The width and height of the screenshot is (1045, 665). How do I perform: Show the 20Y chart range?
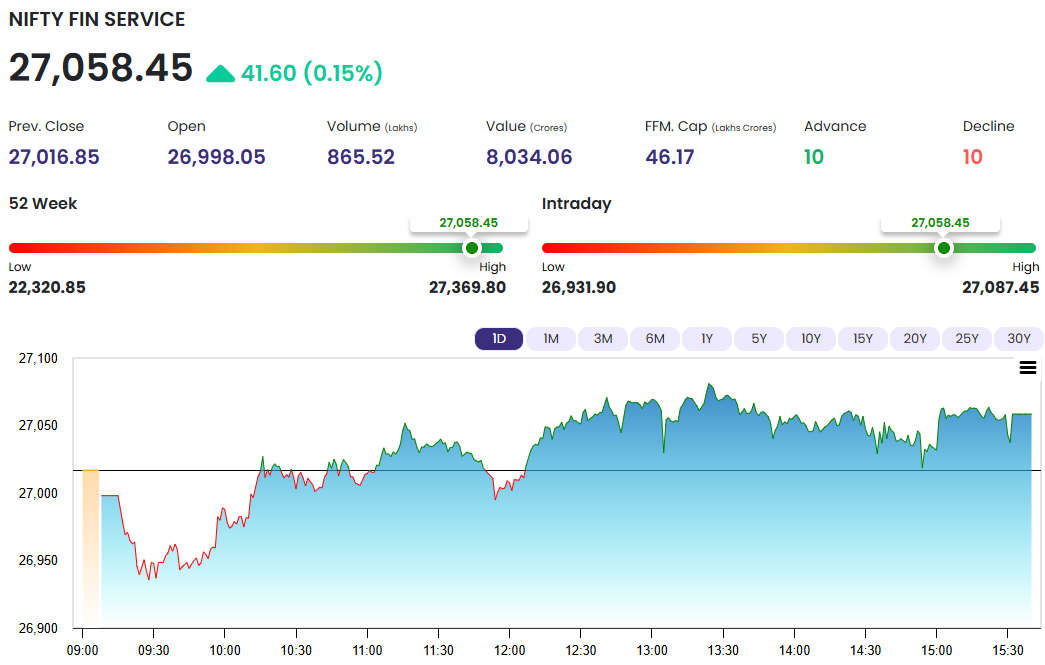tap(915, 338)
